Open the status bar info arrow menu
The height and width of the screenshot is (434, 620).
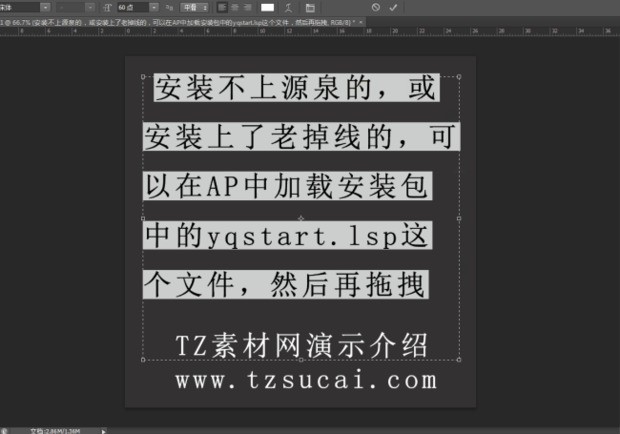[x=103, y=431]
